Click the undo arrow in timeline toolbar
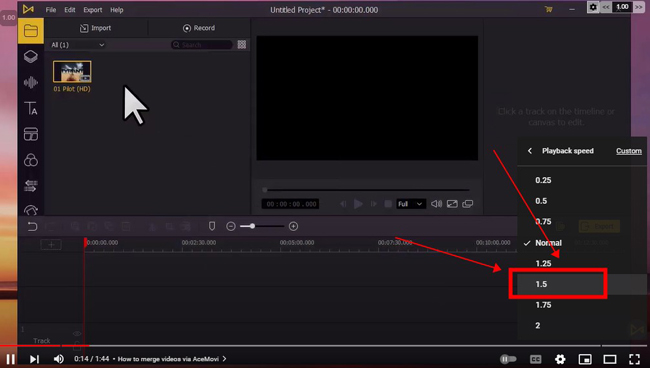Viewport: 650px width, 368px height. point(32,226)
